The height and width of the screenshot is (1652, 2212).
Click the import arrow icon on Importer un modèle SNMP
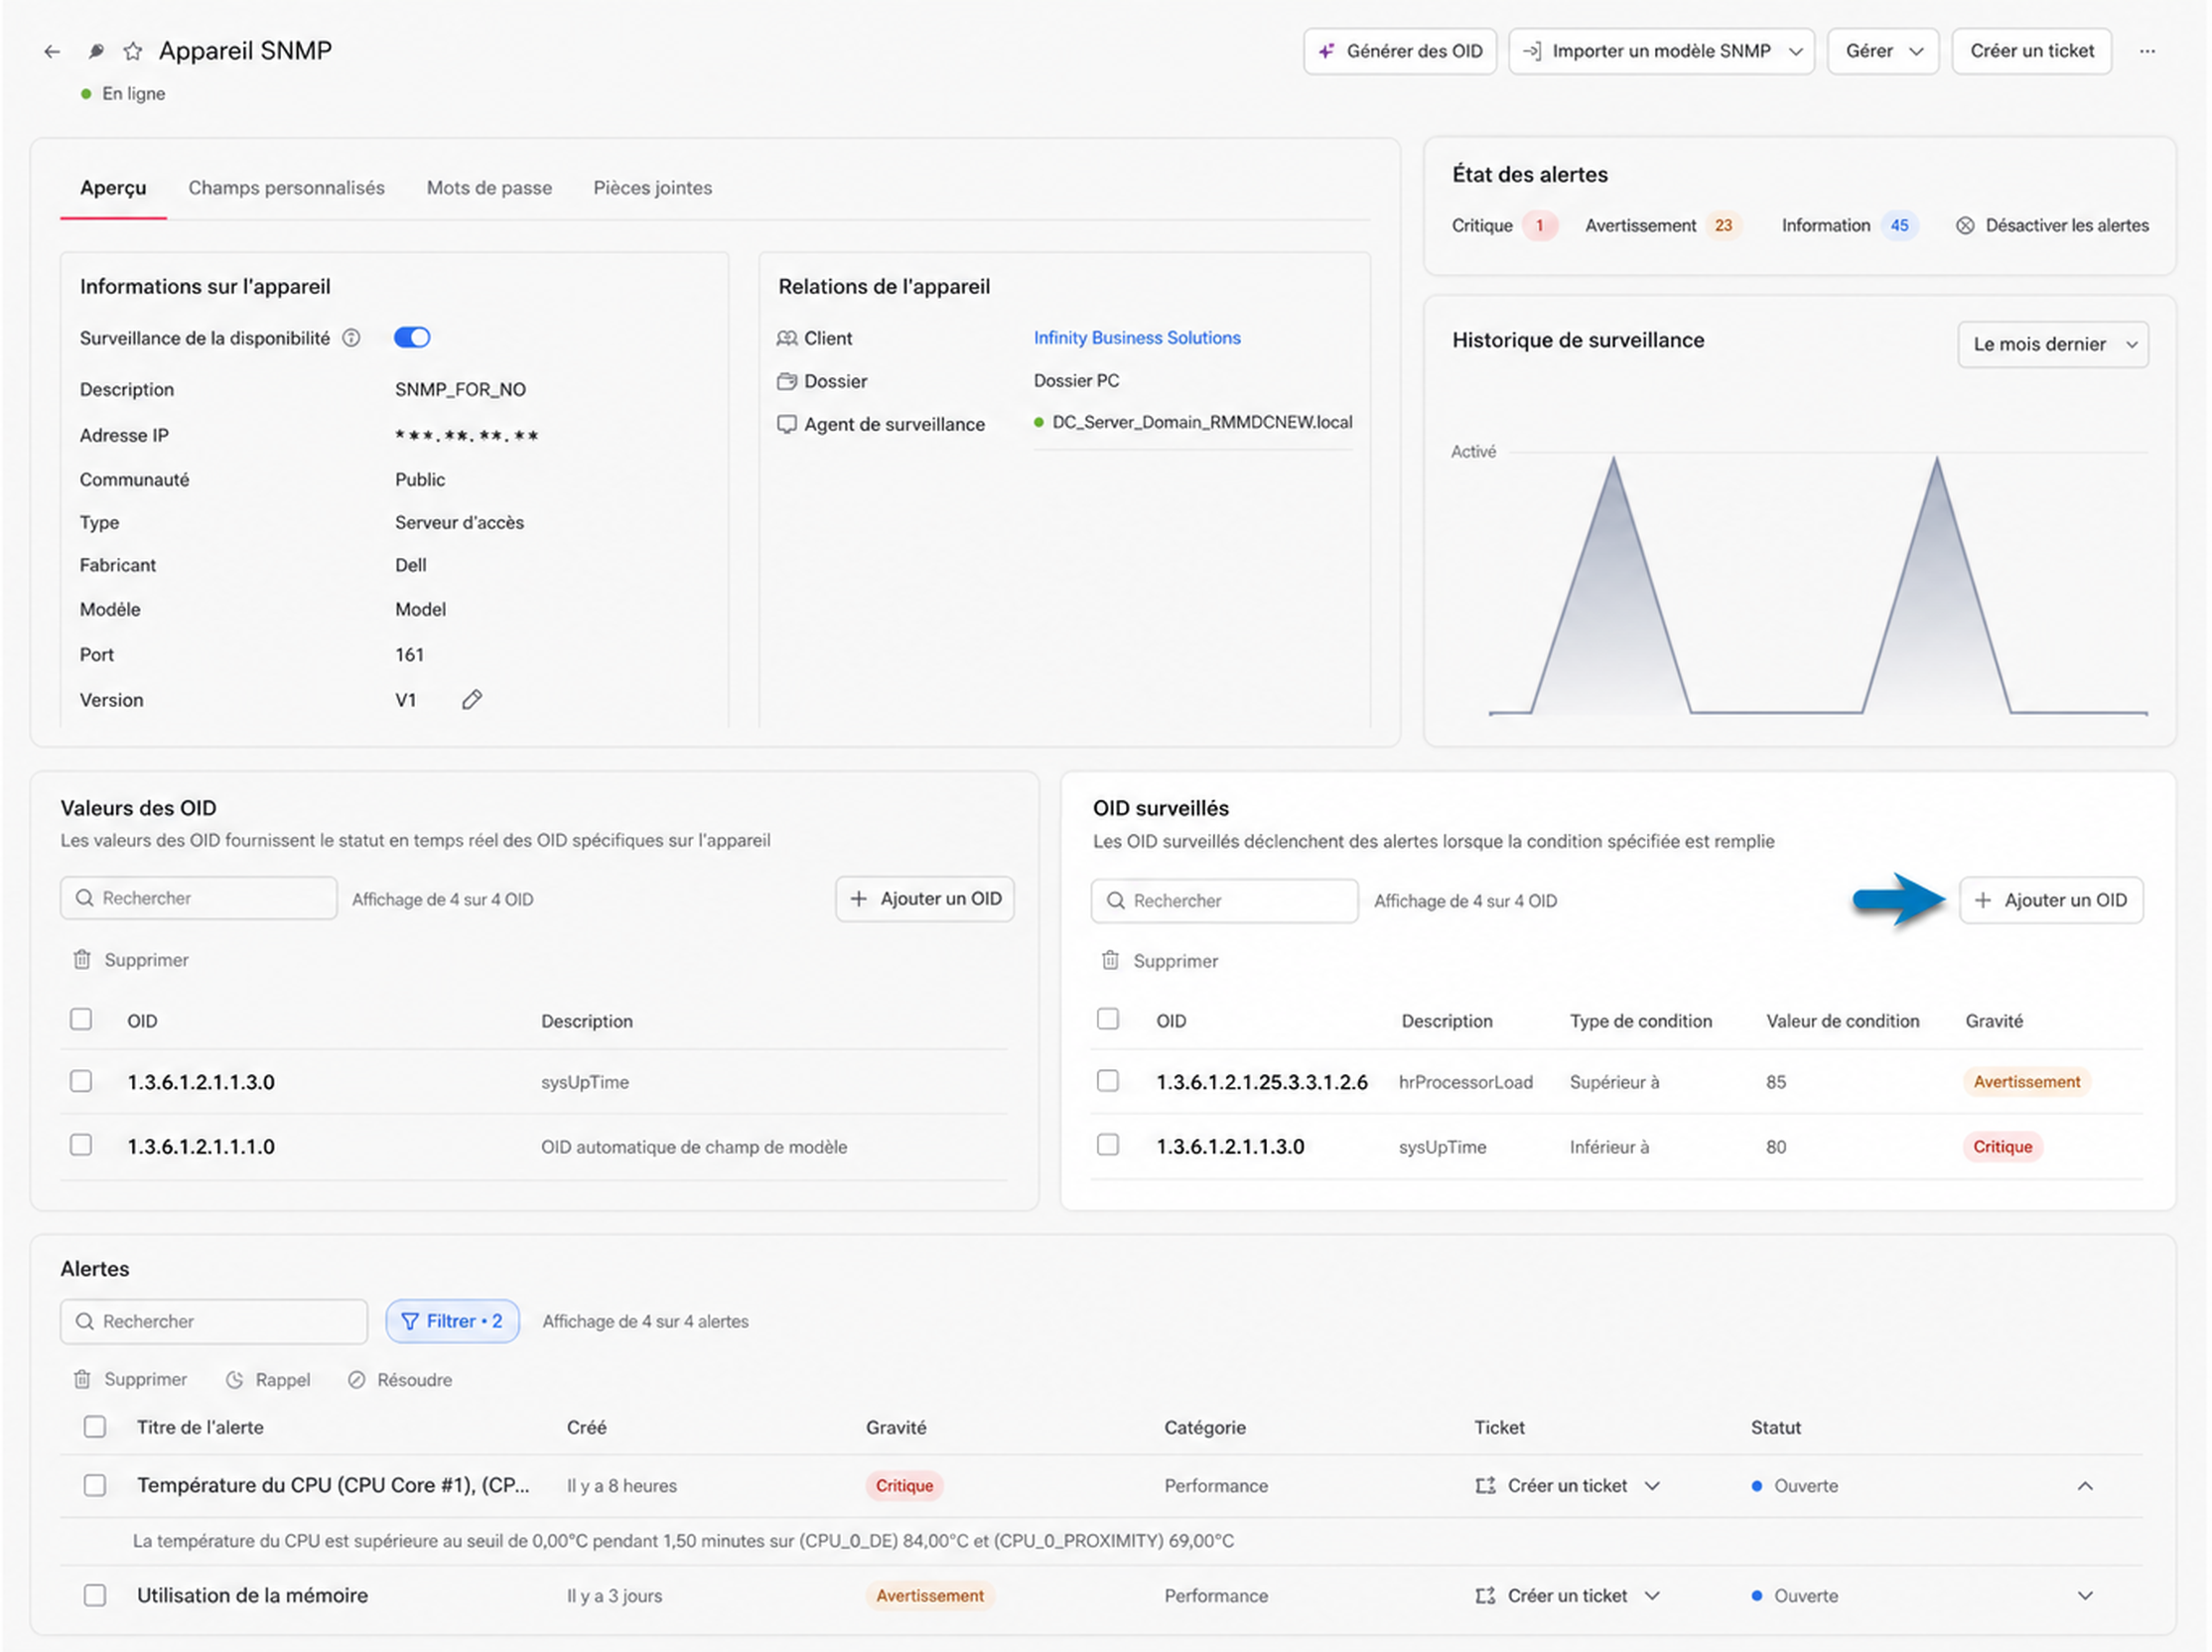[x=1532, y=51]
